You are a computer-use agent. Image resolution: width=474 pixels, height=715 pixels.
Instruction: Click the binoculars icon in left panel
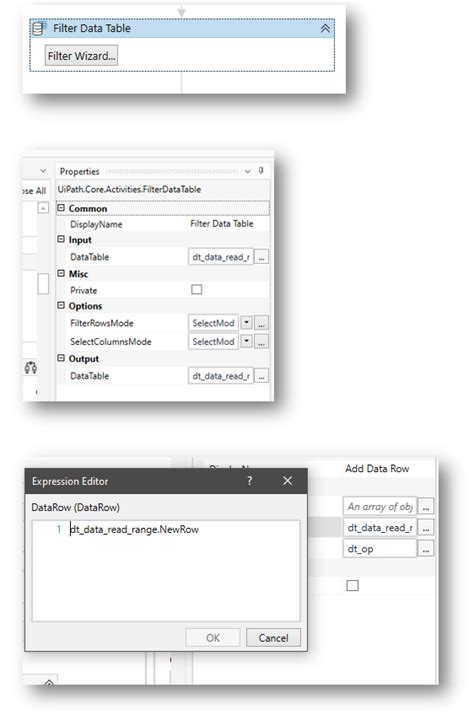(31, 367)
